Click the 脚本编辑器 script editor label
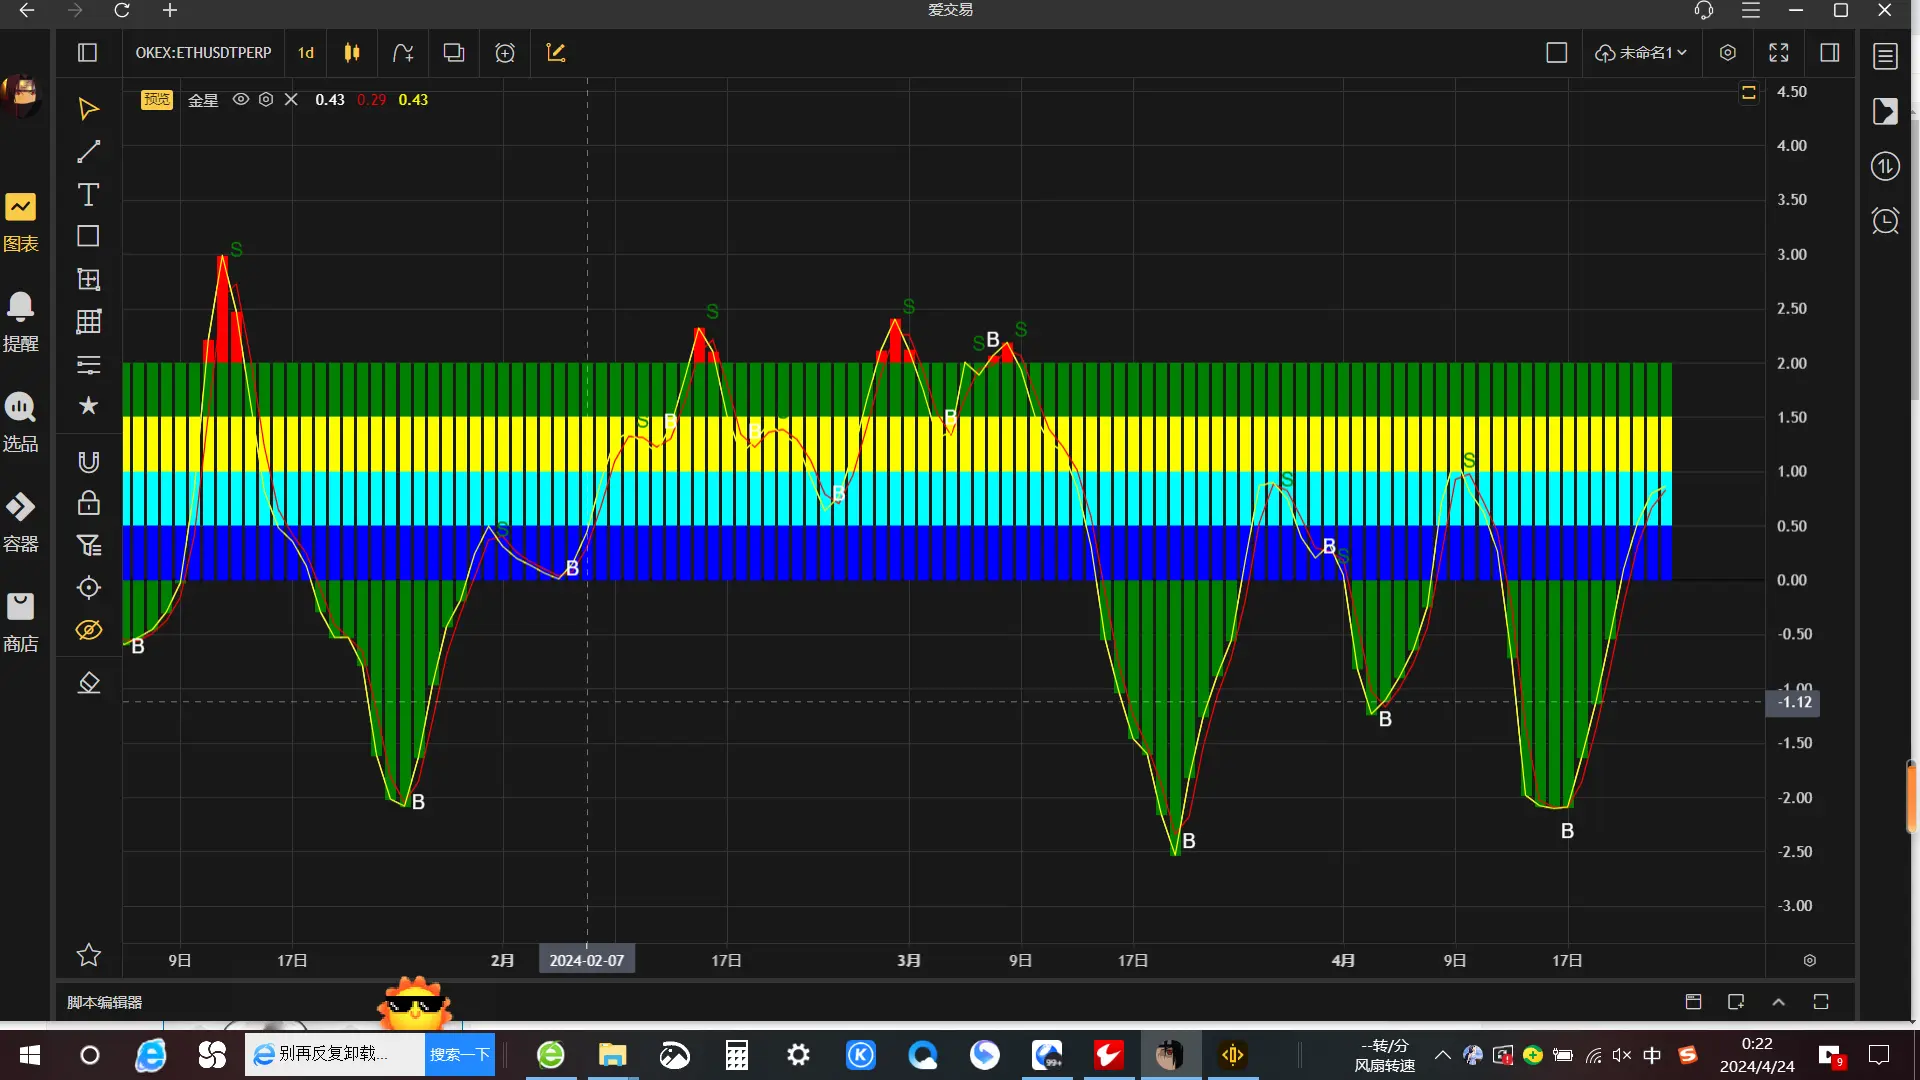 click(104, 1002)
